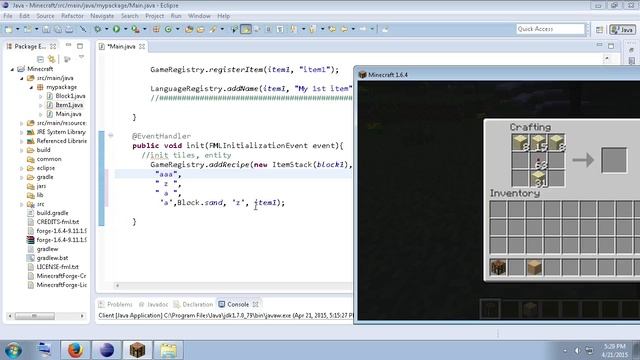Run the program with green play icon
Screen dimensions: 640x360
116,29
